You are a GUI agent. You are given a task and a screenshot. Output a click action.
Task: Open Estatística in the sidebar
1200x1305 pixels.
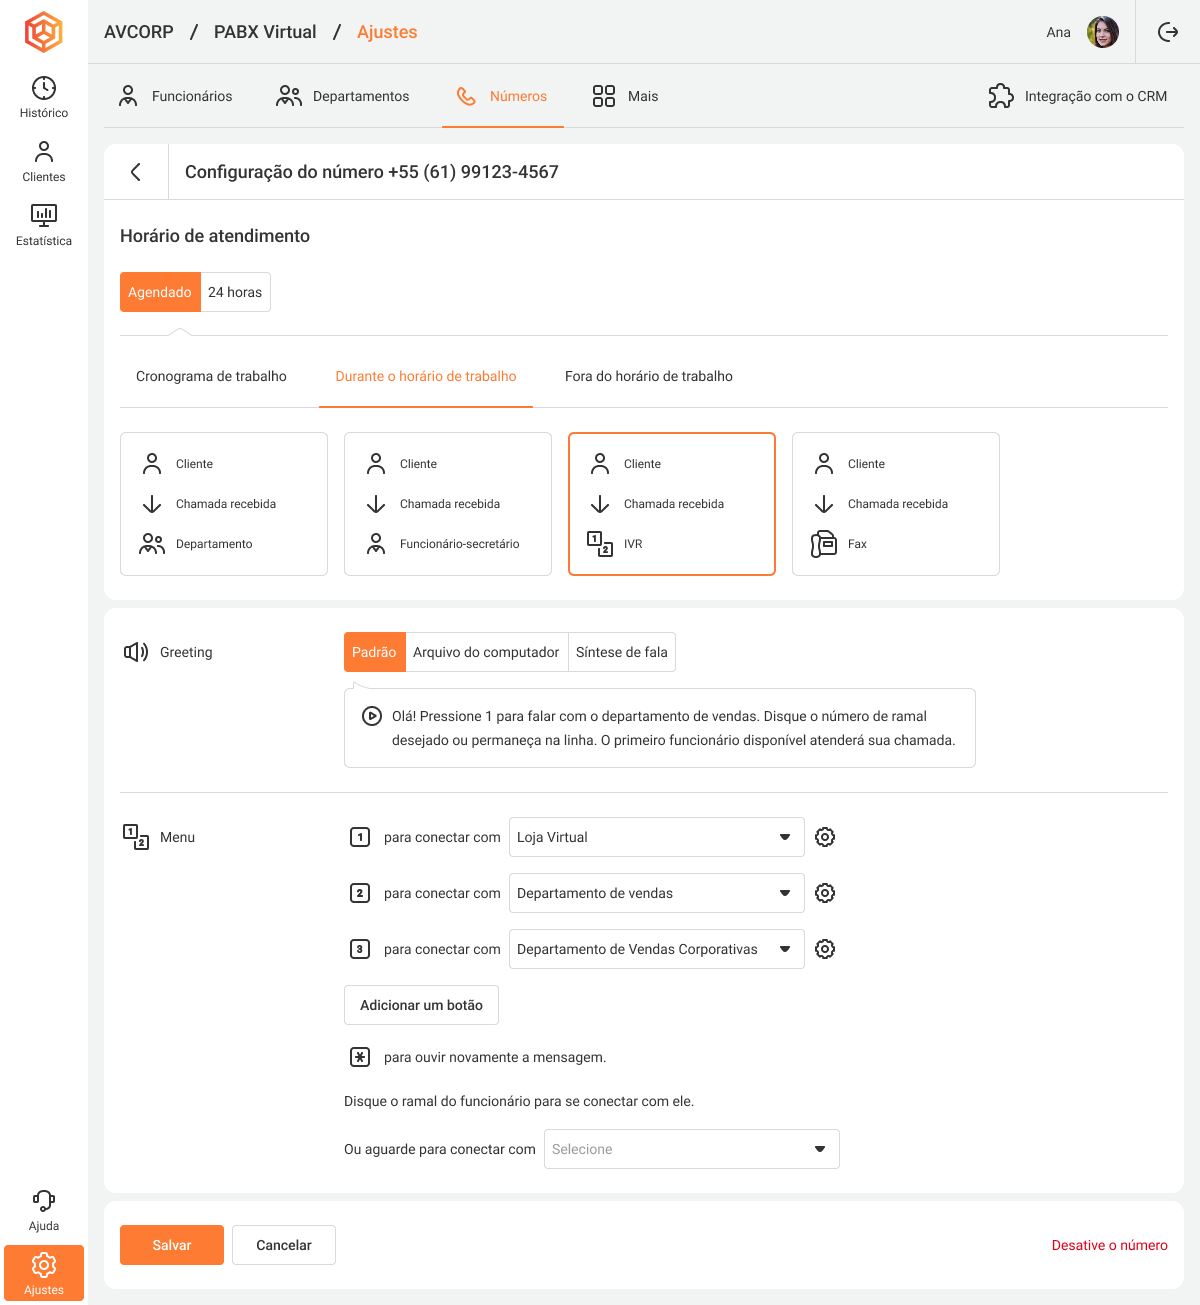[44, 225]
